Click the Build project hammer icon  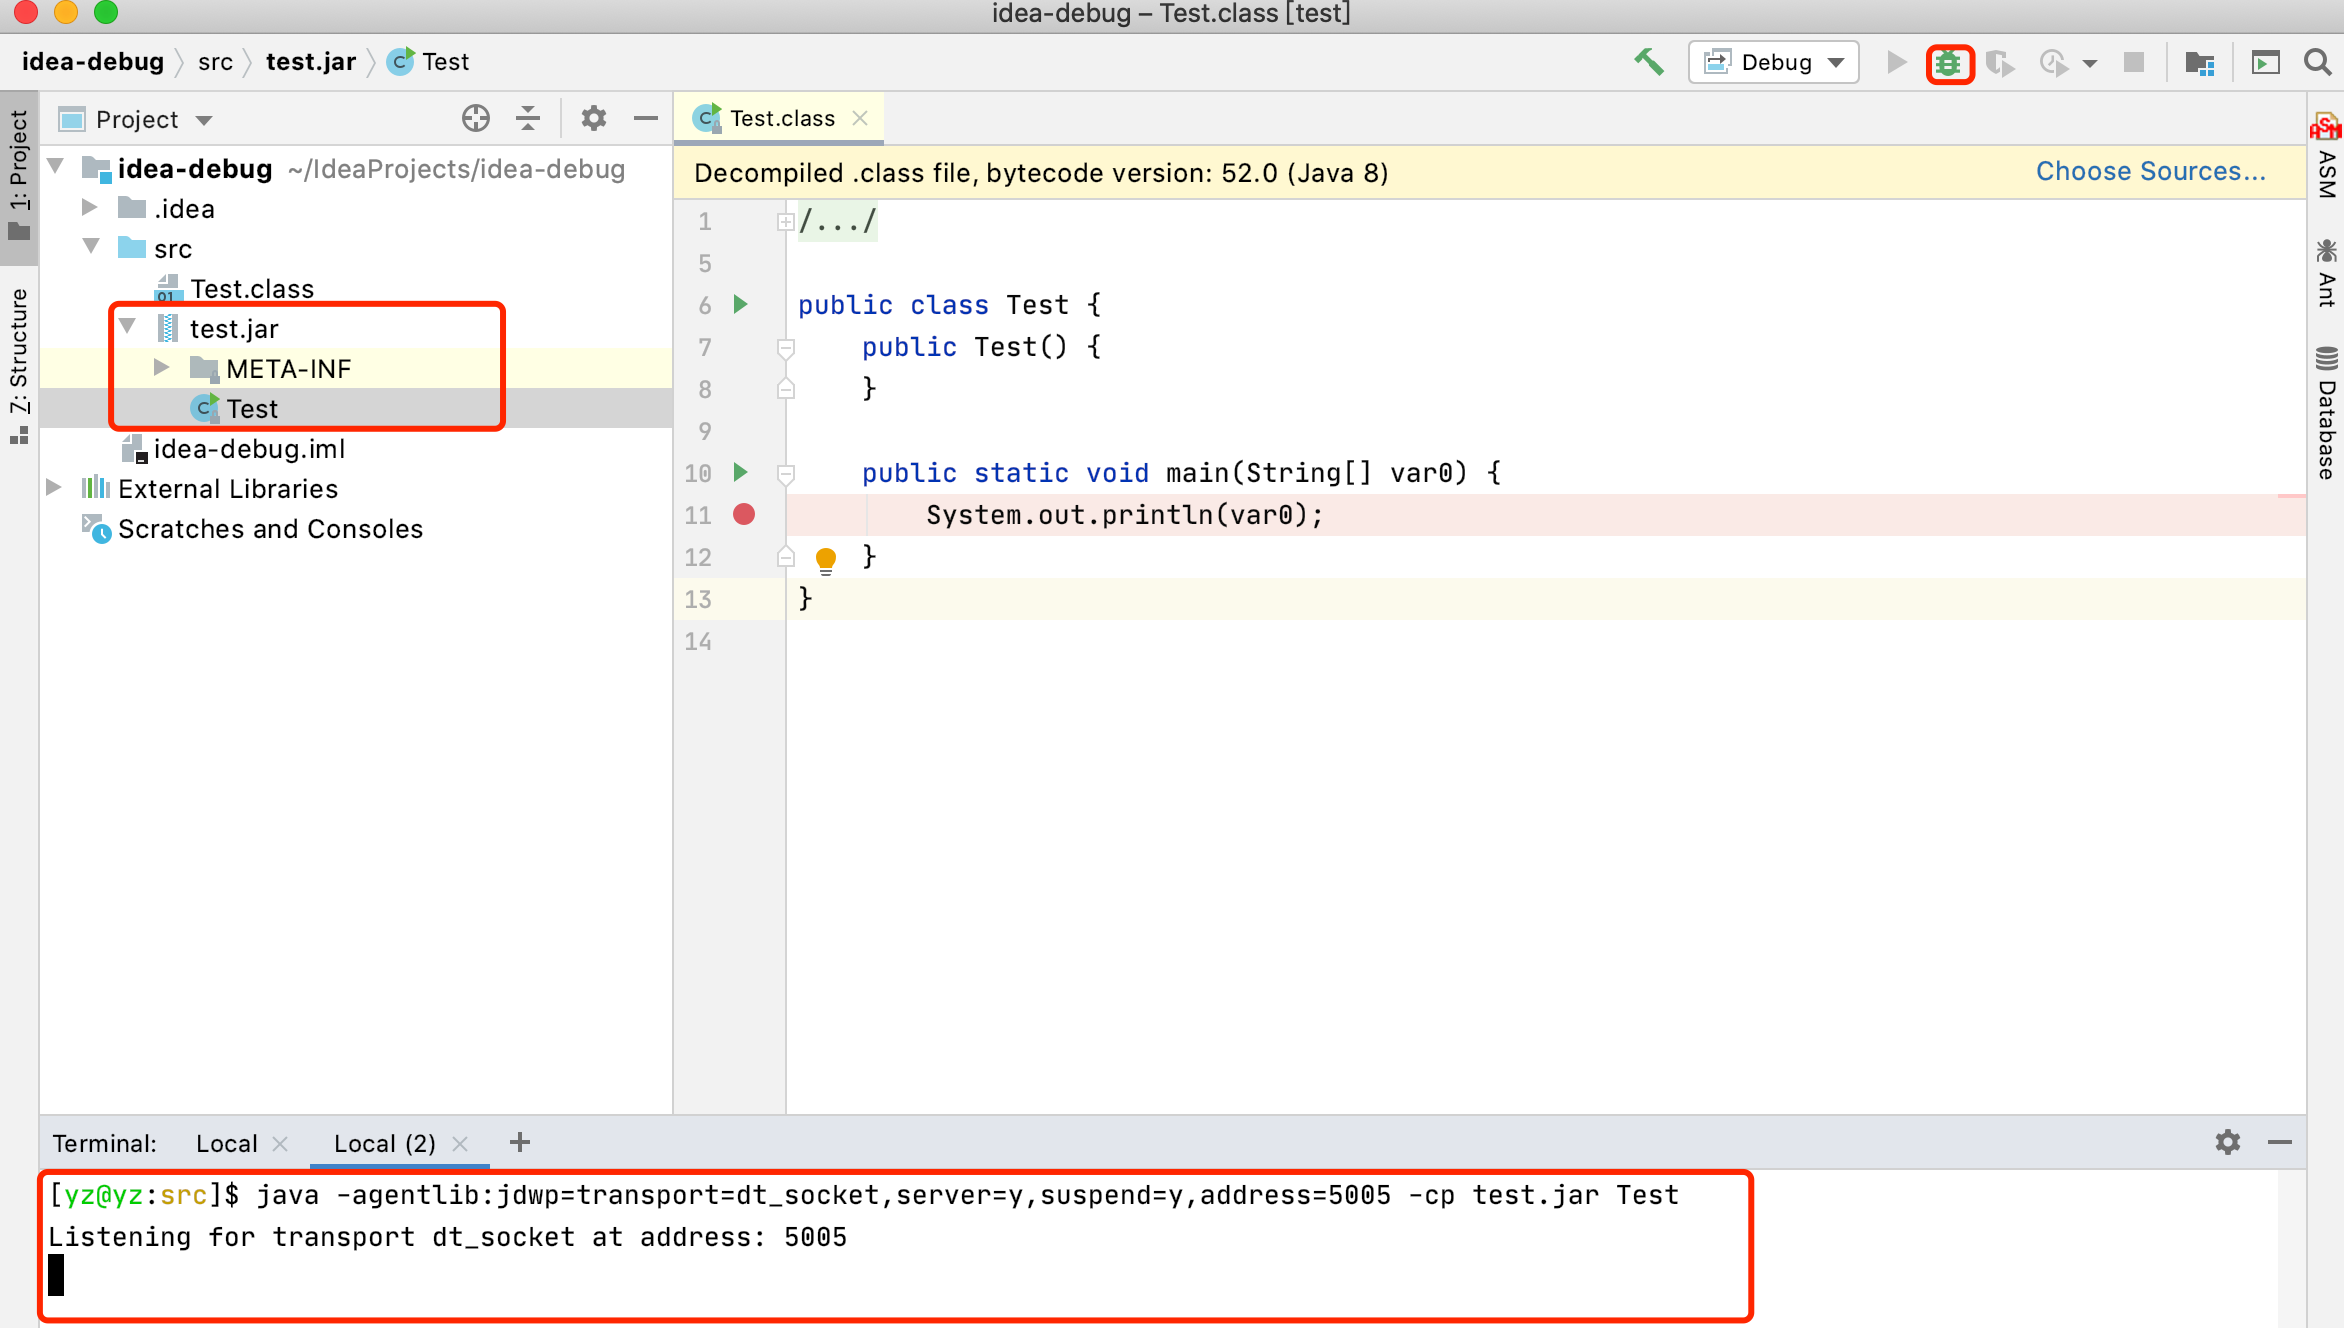pos(1648,62)
